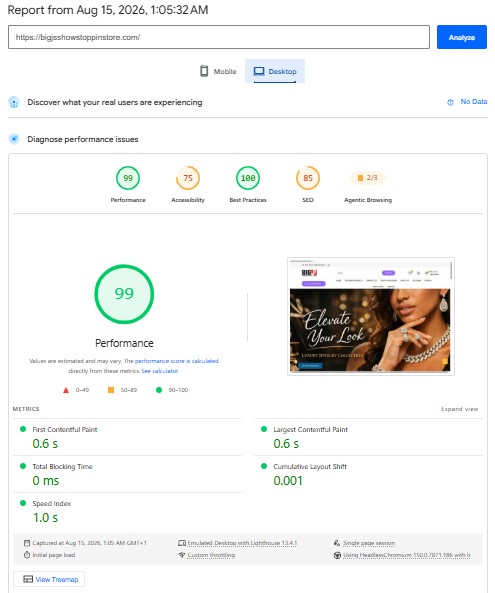Screen dimensions: 495x593
Task: Click the Analyze button
Action: tap(461, 37)
